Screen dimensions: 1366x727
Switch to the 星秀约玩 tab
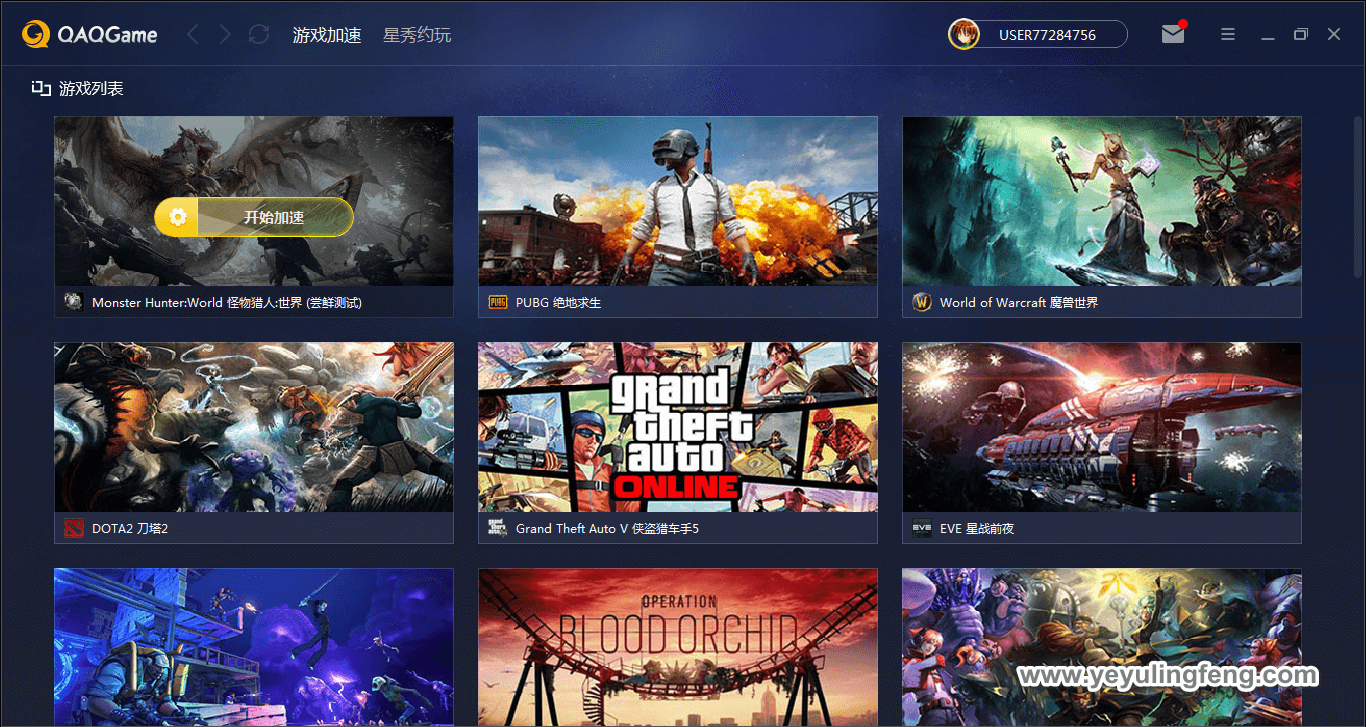(417, 35)
